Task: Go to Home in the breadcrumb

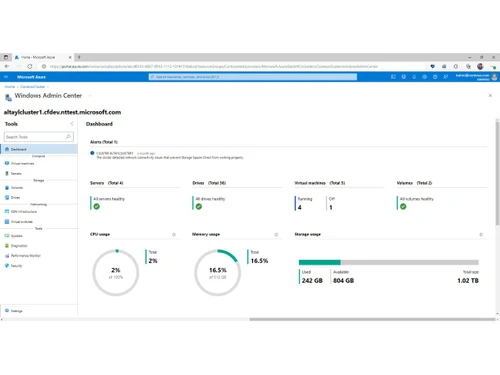Action: tap(10, 87)
